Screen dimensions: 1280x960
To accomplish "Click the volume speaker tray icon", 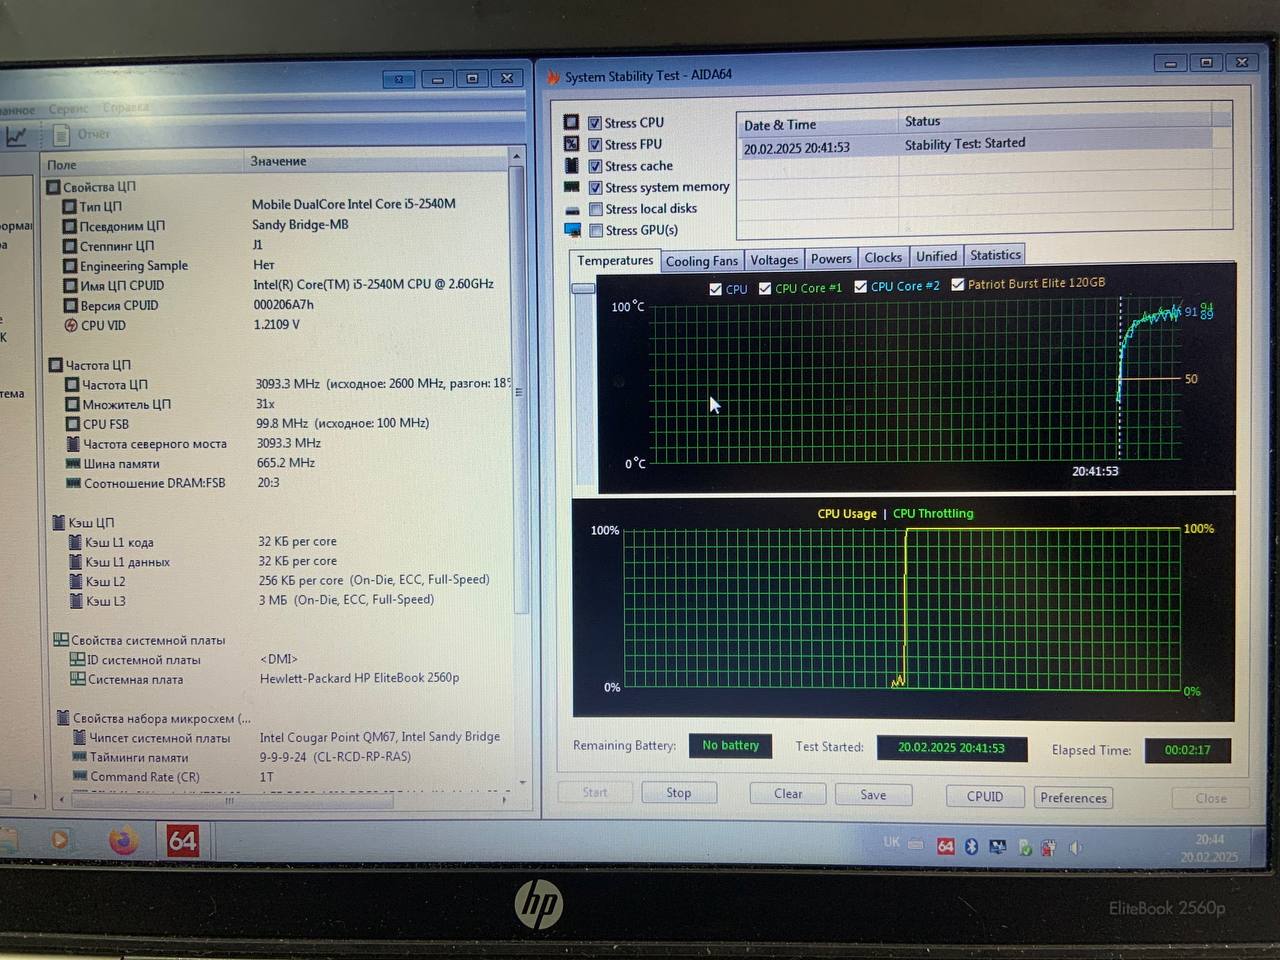I will pos(1075,847).
